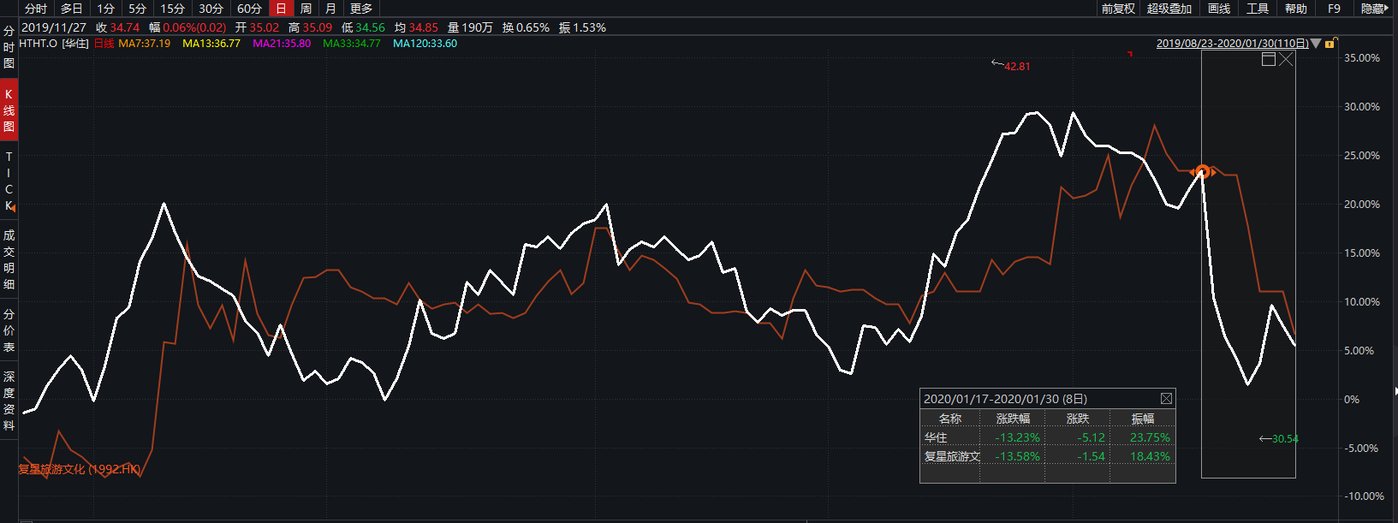This screenshot has width=1398, height=523.
Task: Open the 画线 drawing tools
Action: pyautogui.click(x=1219, y=8)
